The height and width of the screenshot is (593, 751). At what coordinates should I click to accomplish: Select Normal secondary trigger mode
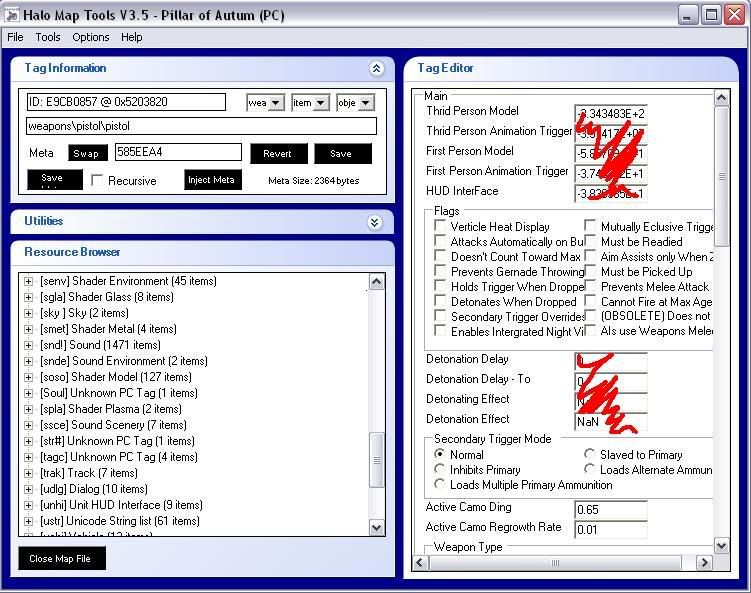click(439, 453)
